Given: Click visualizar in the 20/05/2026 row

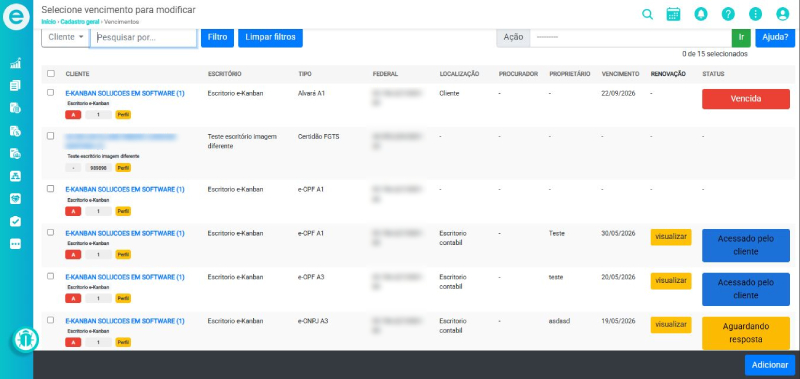Looking at the screenshot, I should (x=671, y=281).
